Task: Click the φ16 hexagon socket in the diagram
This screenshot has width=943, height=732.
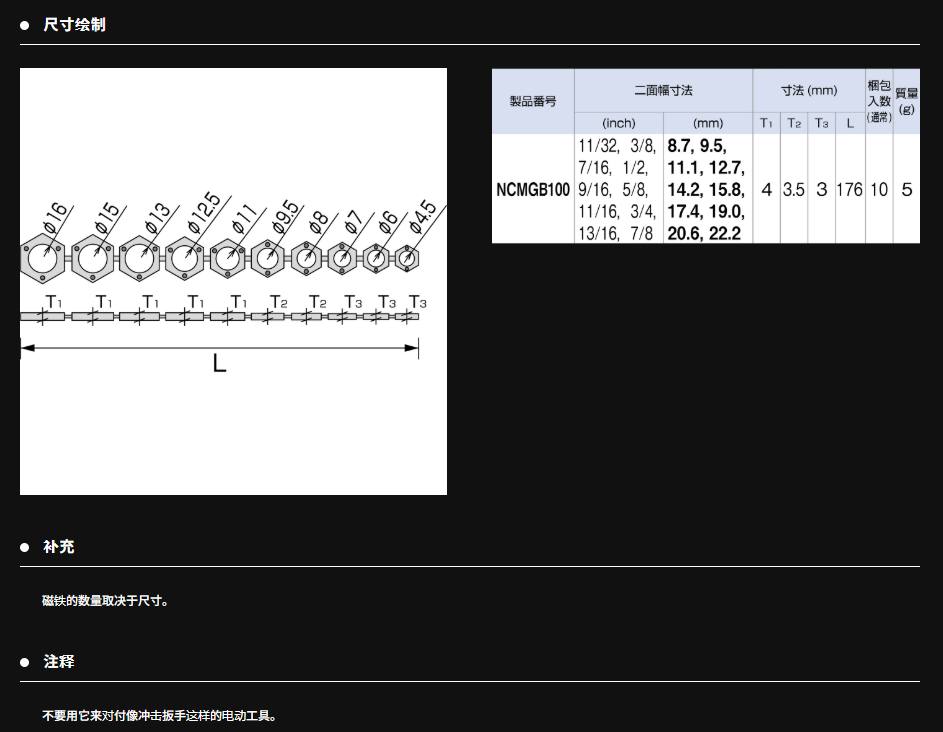Action: click(x=43, y=258)
